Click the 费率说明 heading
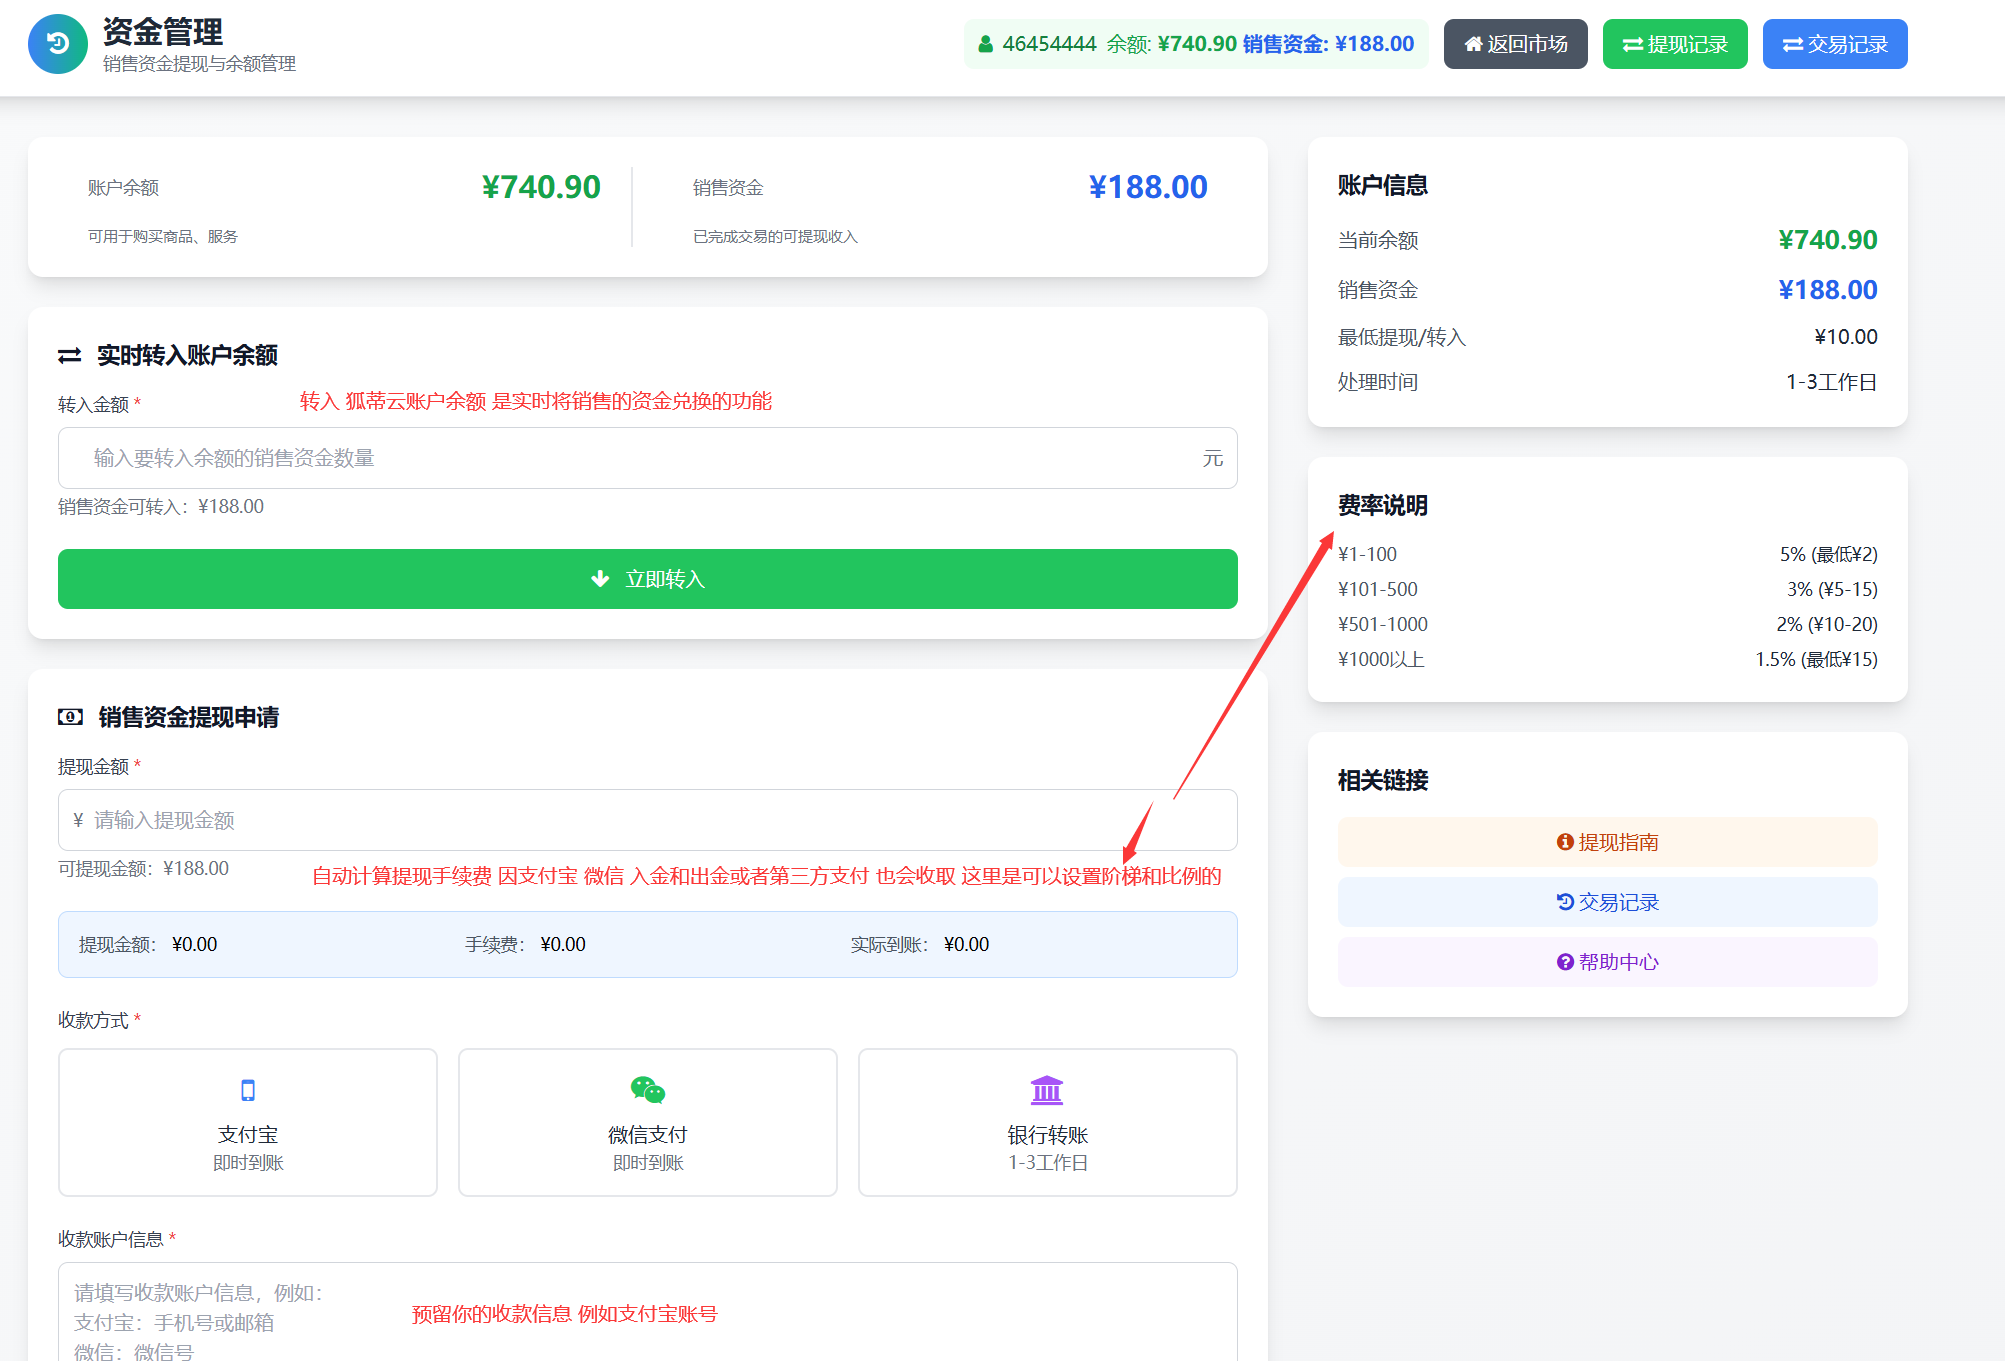The height and width of the screenshot is (1361, 2005). [1383, 505]
